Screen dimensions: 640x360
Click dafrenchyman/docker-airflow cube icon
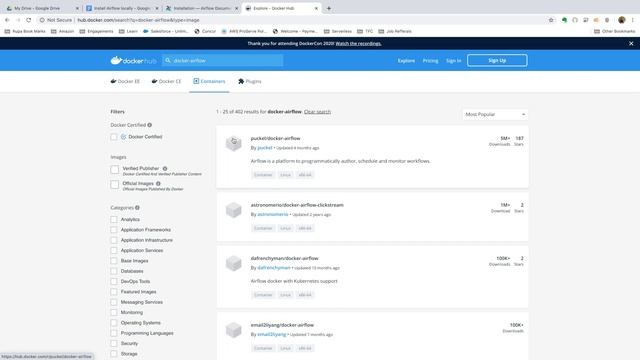(x=234, y=263)
